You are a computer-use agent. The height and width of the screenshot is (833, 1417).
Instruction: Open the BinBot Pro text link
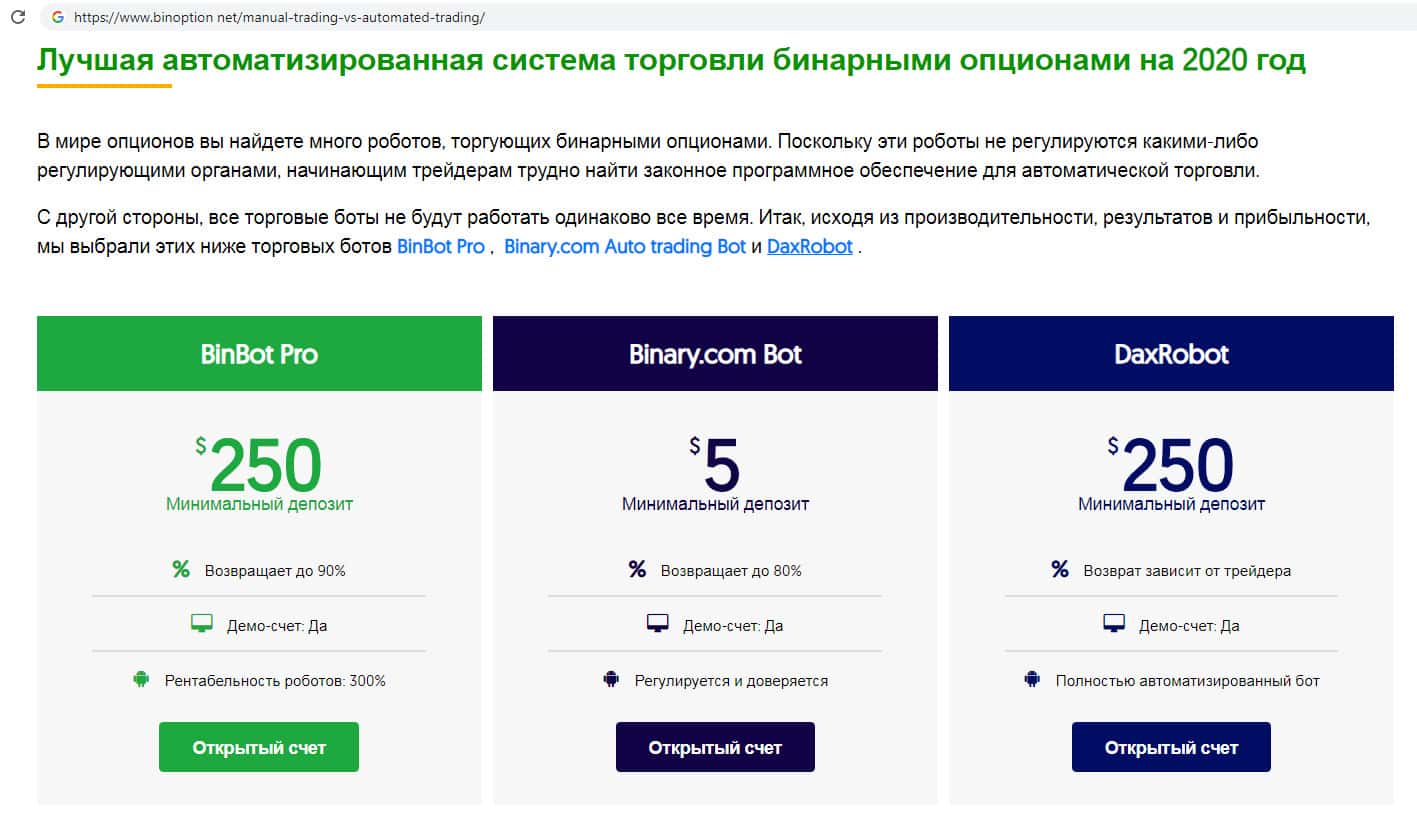coord(440,246)
